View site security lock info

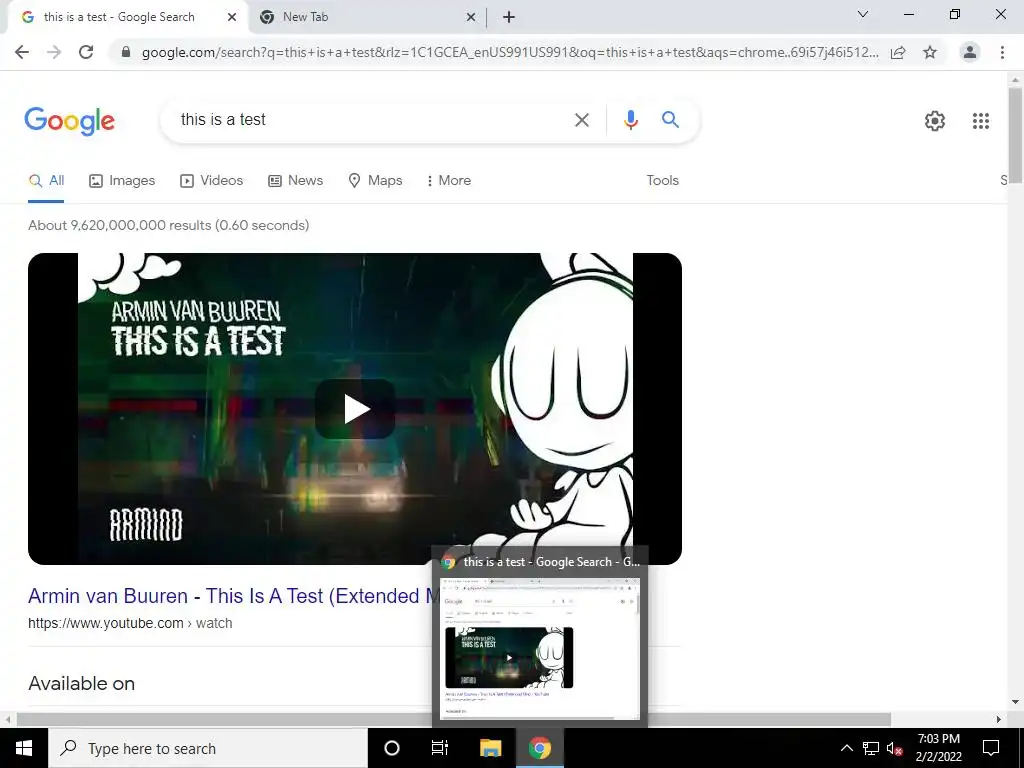pos(126,52)
